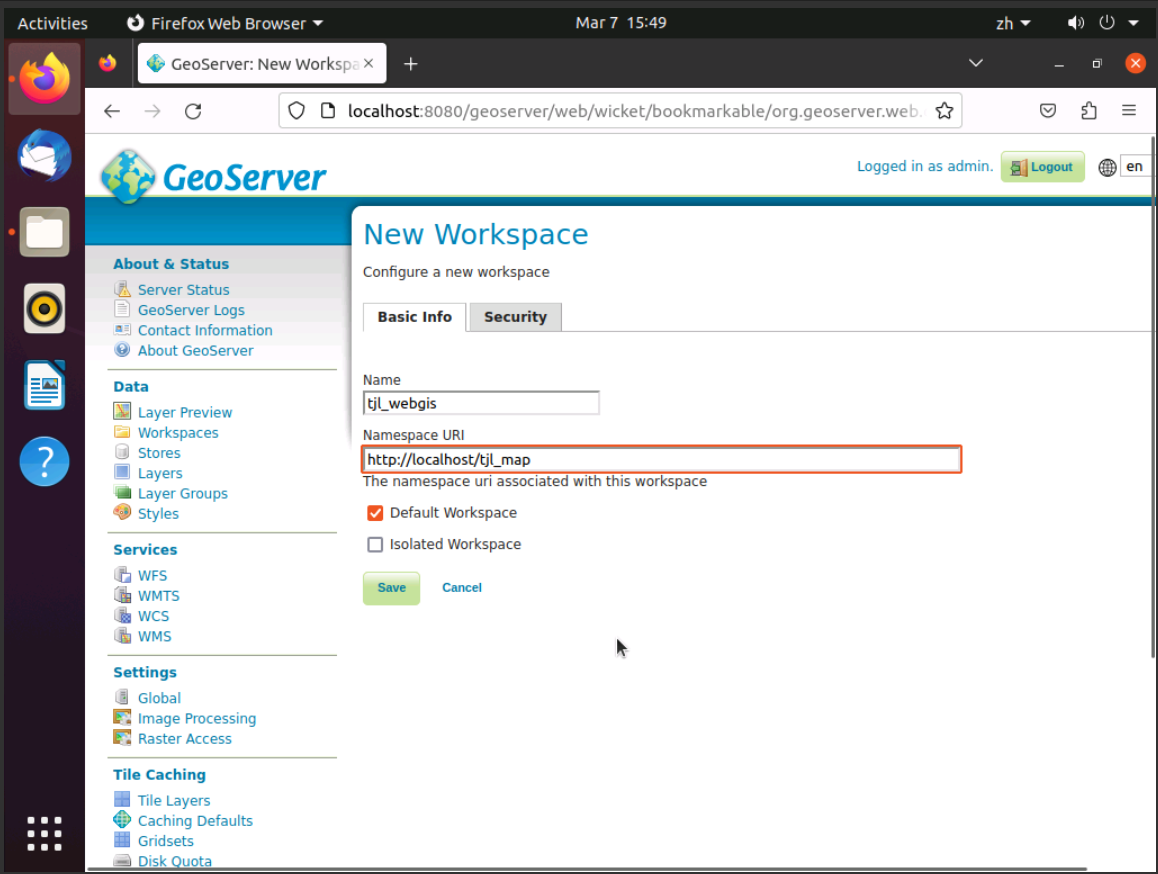Save the new workspace
The height and width of the screenshot is (874, 1158).
tap(391, 588)
